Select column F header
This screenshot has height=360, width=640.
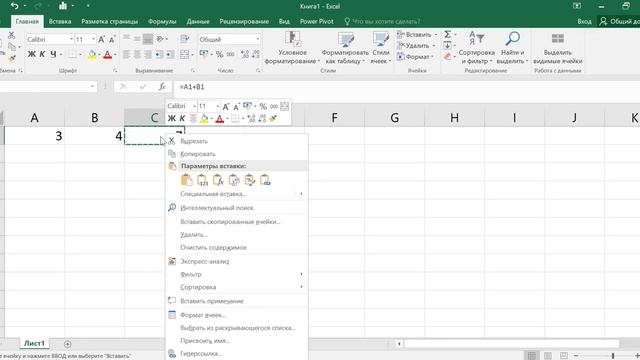pyautogui.click(x=334, y=118)
